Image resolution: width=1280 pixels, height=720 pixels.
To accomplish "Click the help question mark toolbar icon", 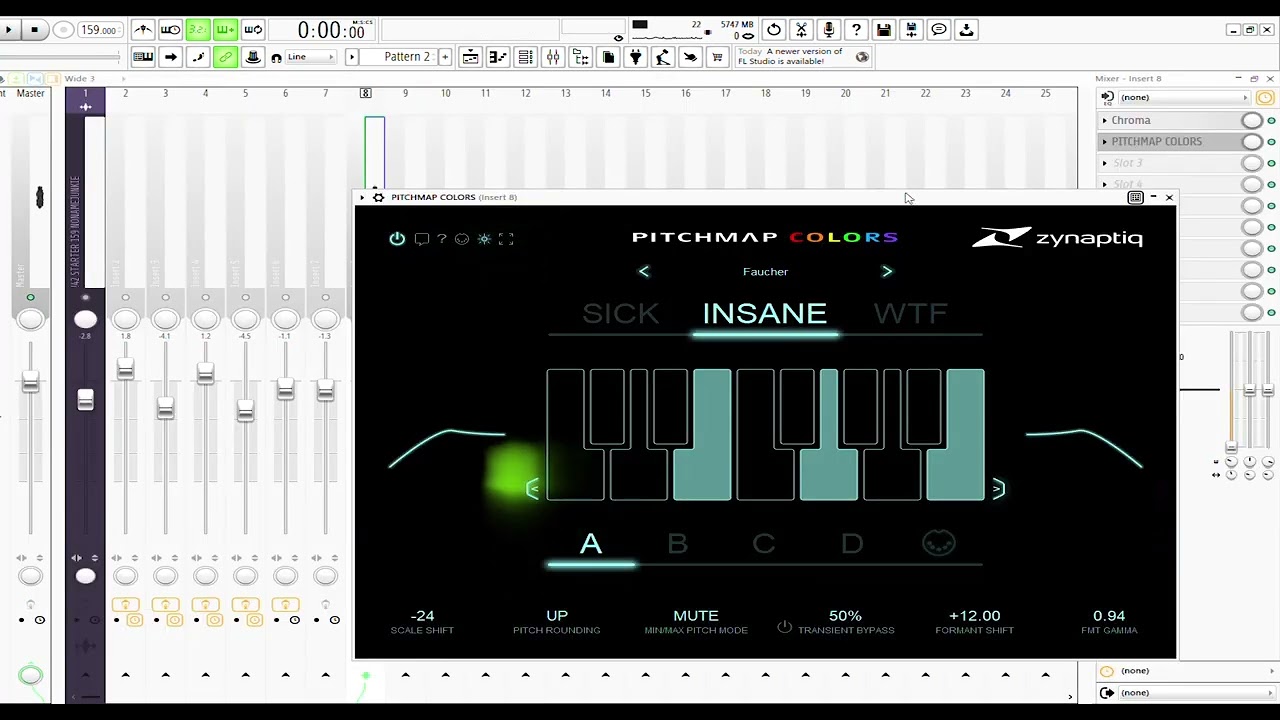I will 856,30.
